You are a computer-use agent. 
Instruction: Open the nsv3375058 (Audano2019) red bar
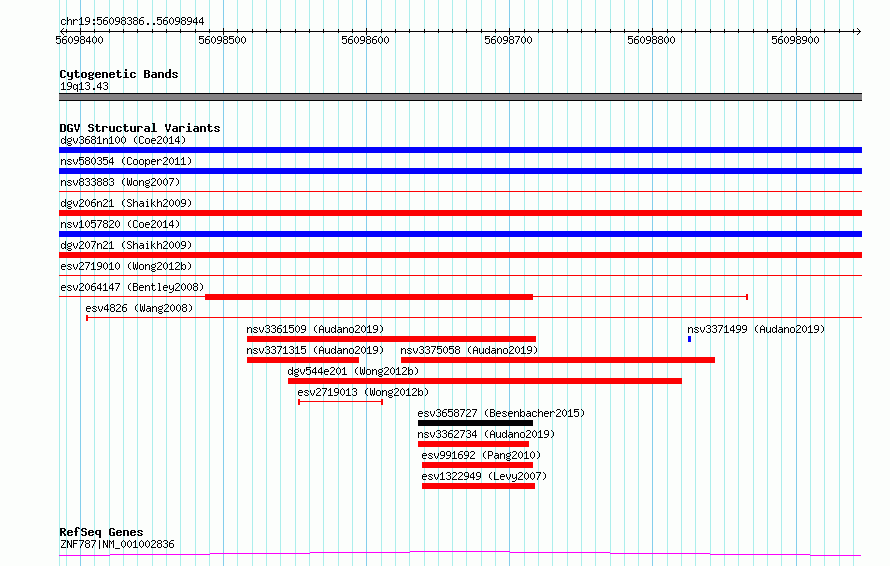pyautogui.click(x=557, y=360)
